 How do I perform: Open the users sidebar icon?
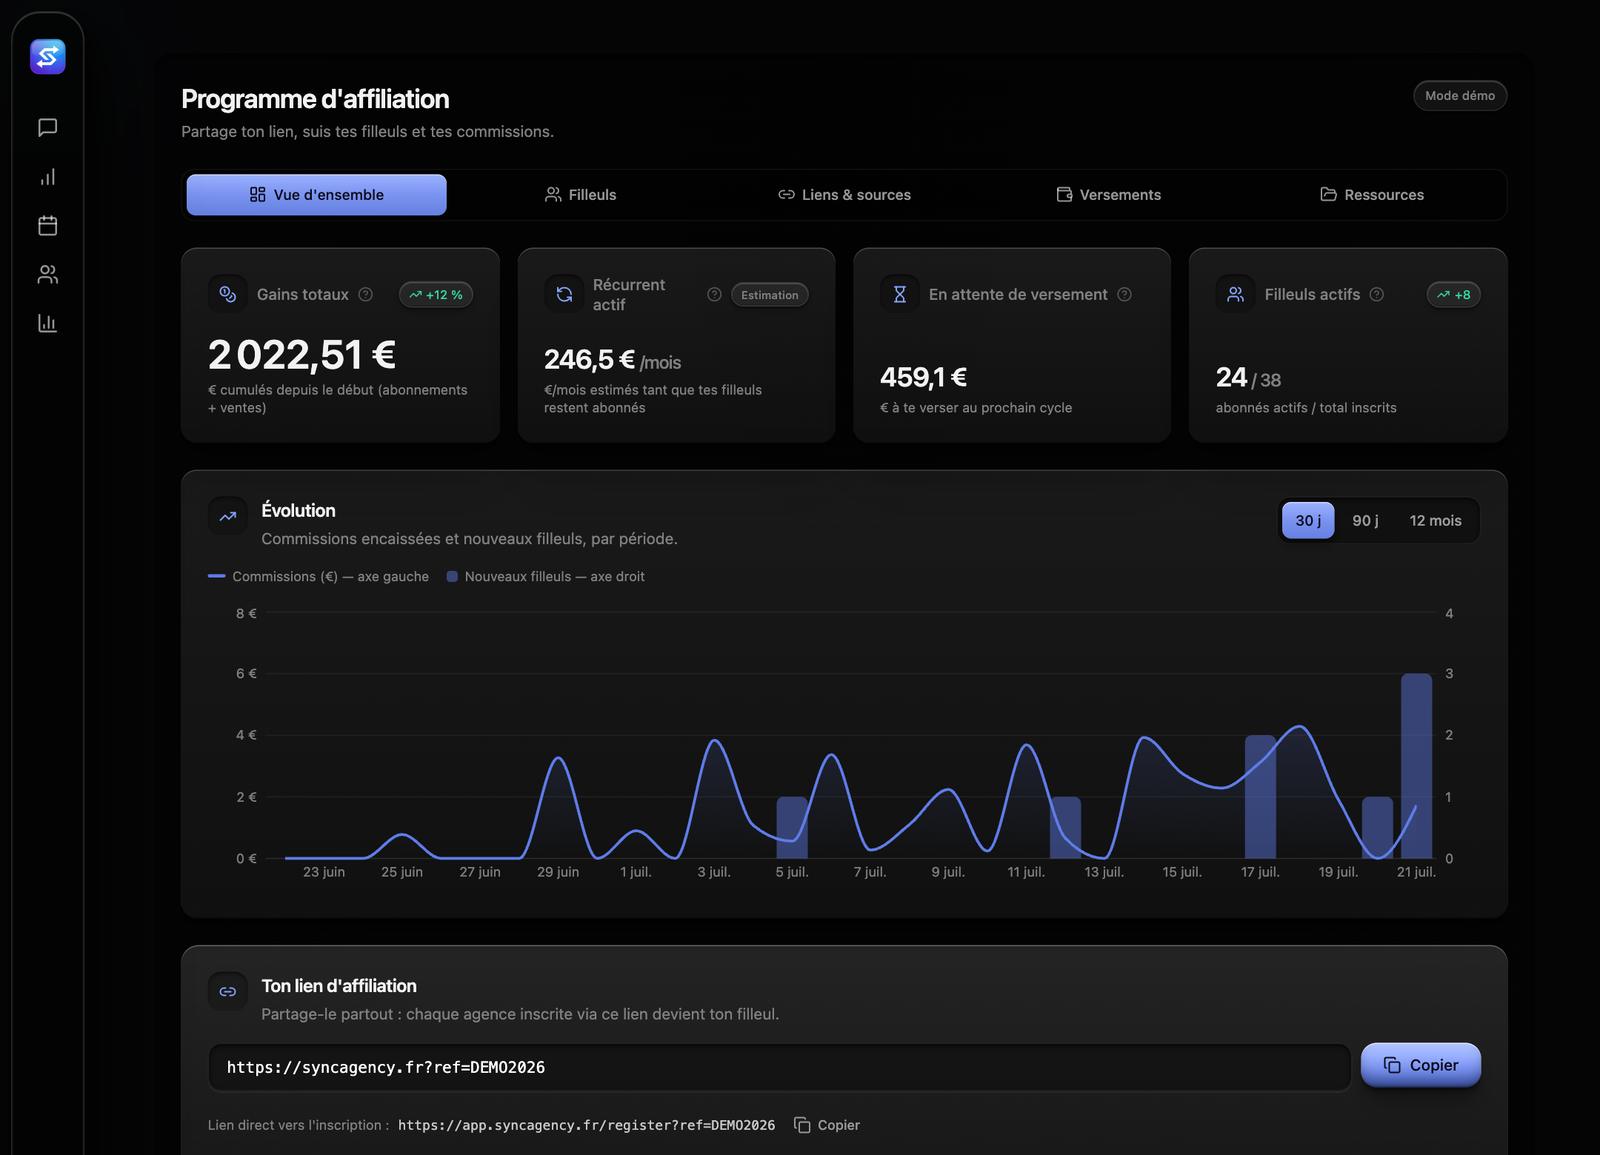[x=48, y=275]
